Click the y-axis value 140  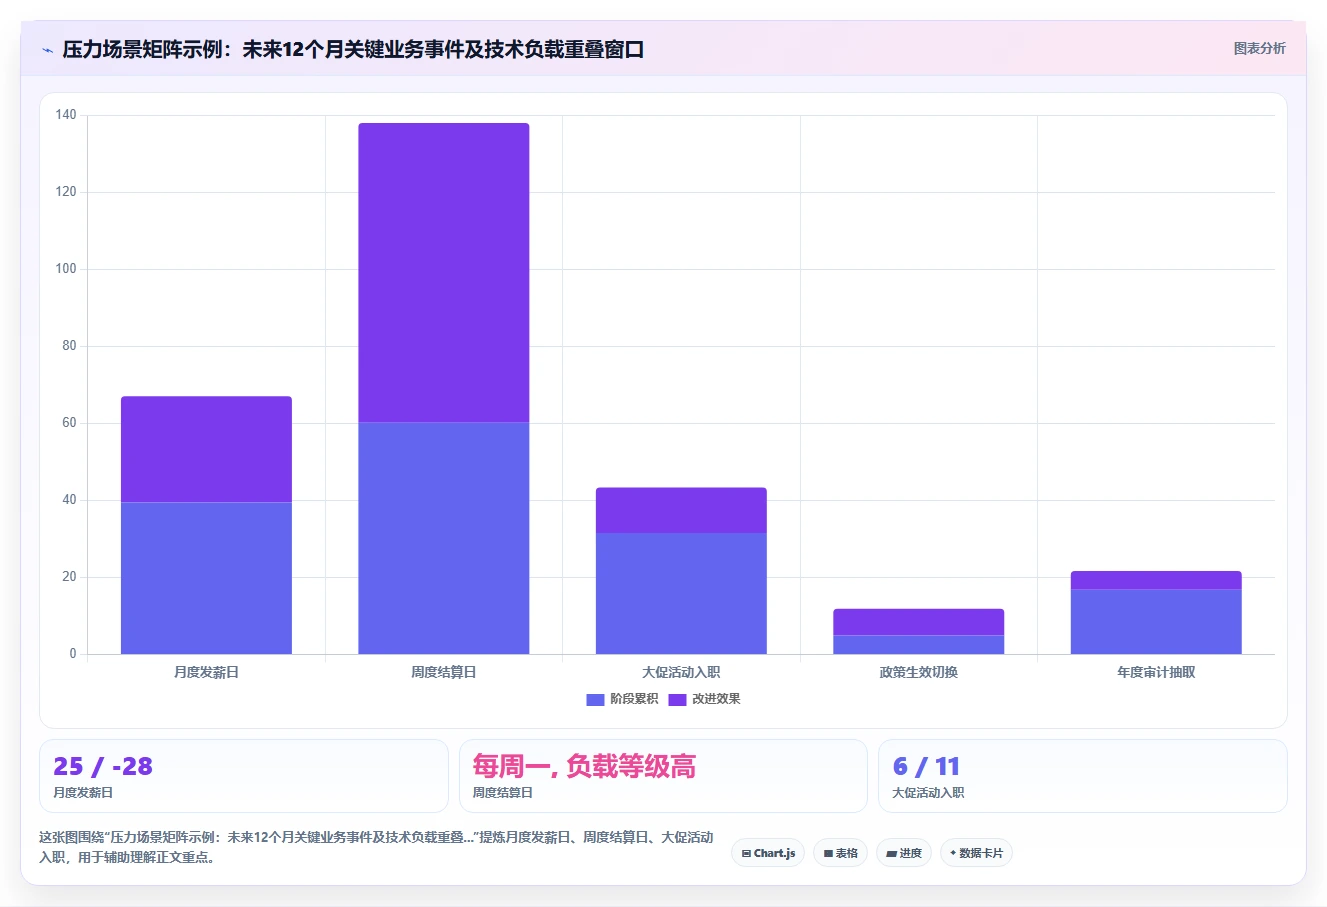(66, 115)
